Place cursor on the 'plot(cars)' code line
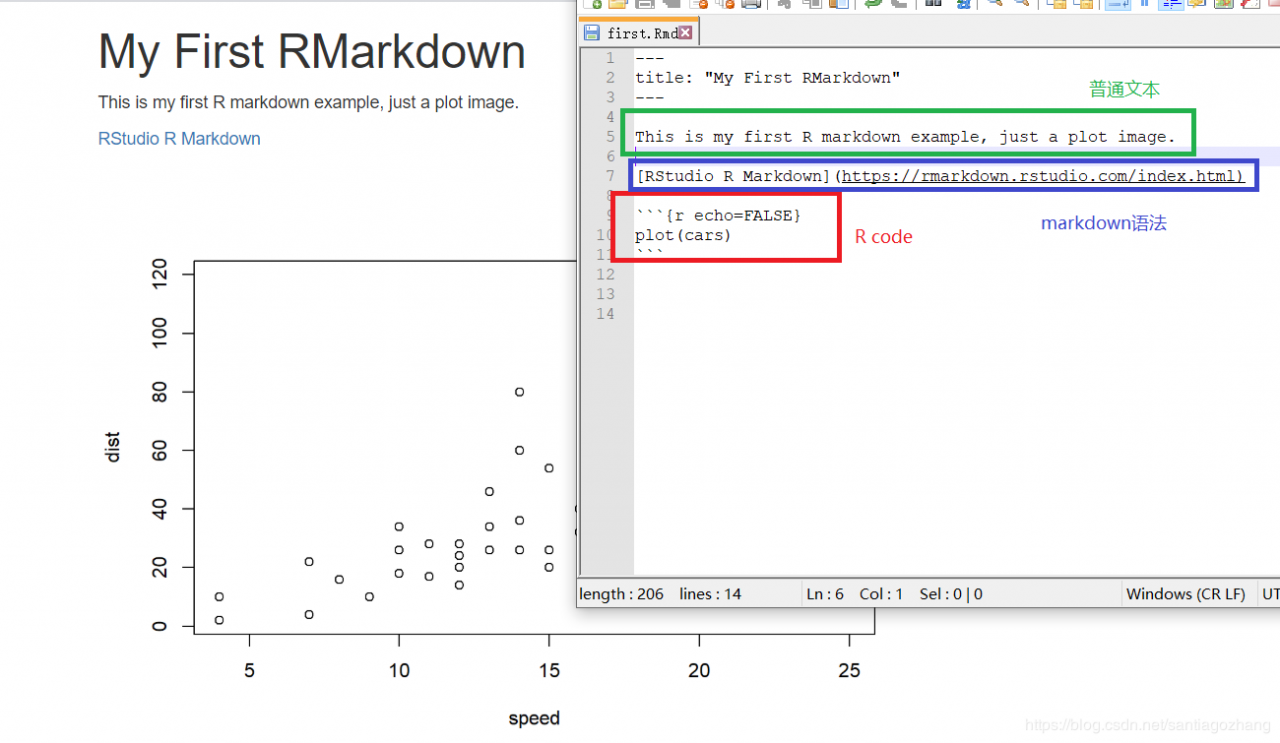The height and width of the screenshot is (743, 1280). pos(683,235)
